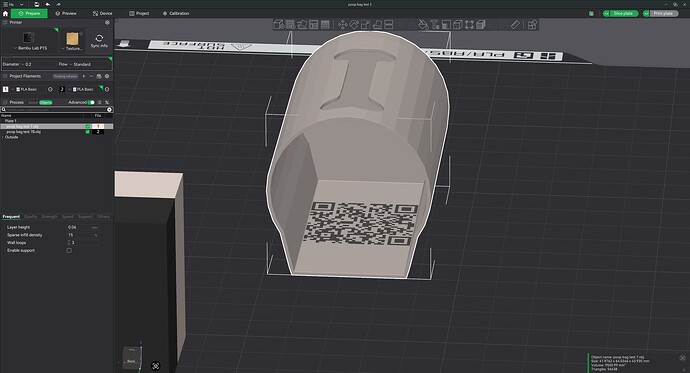Click the filament 1 color swatch
690x373 pixels.
pyautogui.click(x=5, y=89)
